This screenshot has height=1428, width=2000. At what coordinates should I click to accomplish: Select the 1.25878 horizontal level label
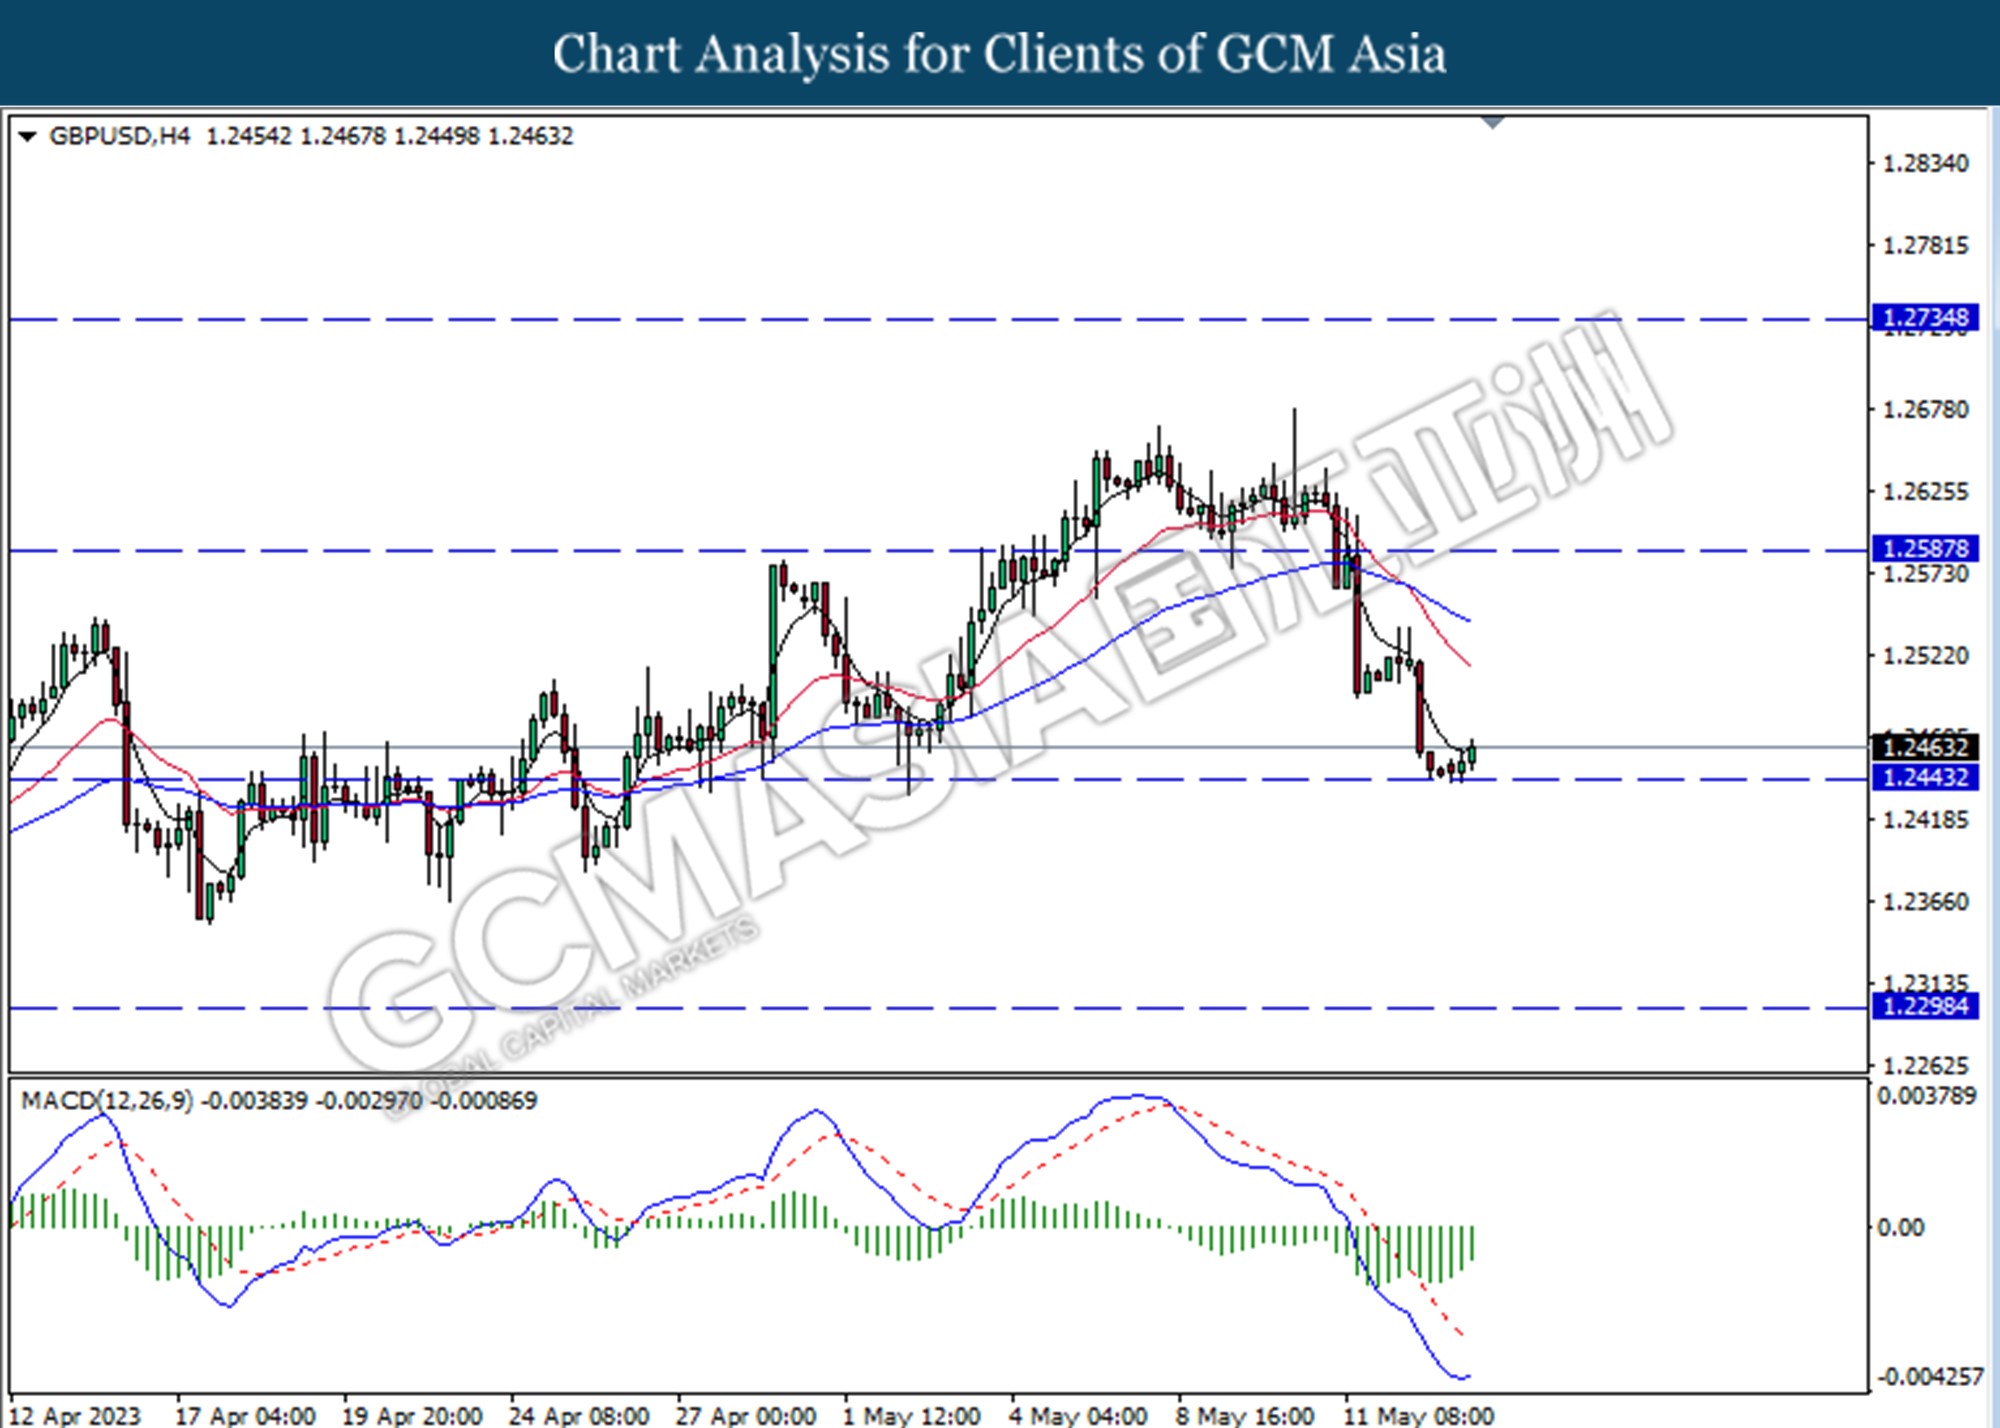[x=1924, y=548]
